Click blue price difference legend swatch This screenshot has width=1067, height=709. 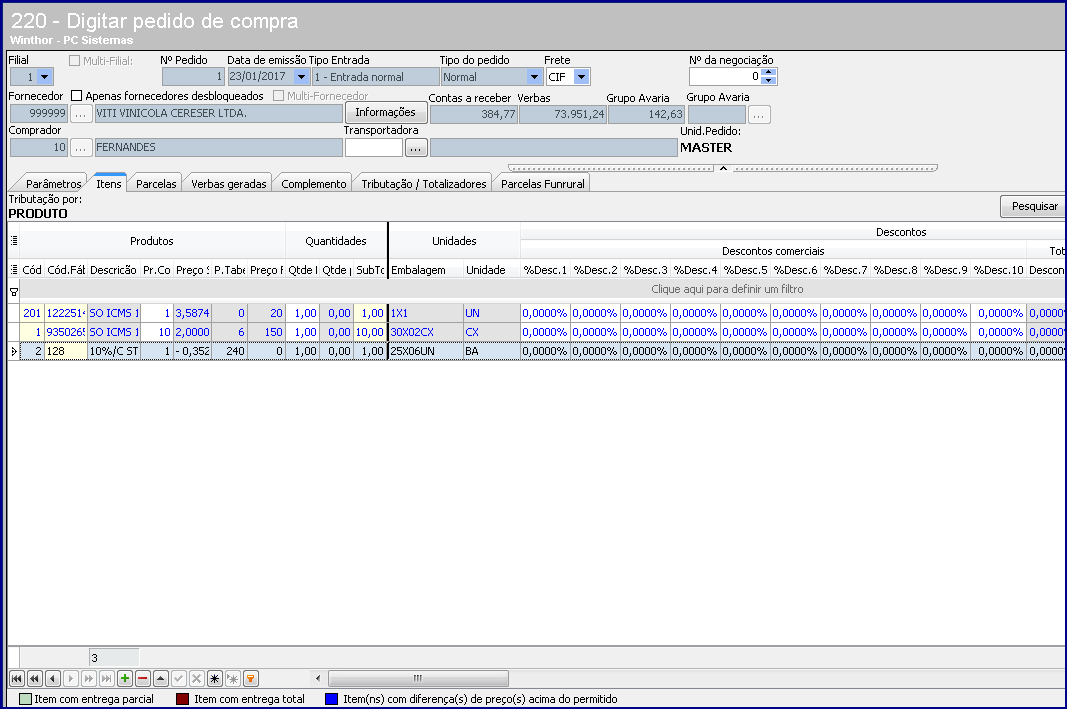tap(331, 699)
